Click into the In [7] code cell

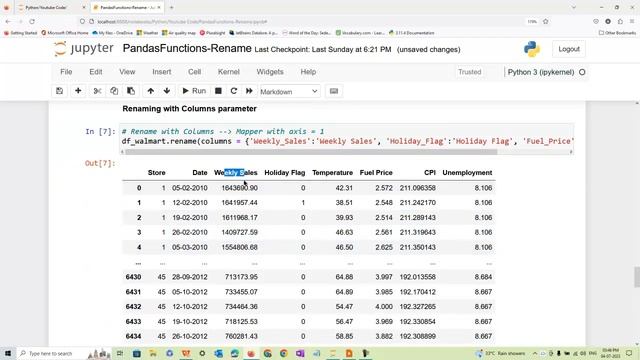[347, 136]
